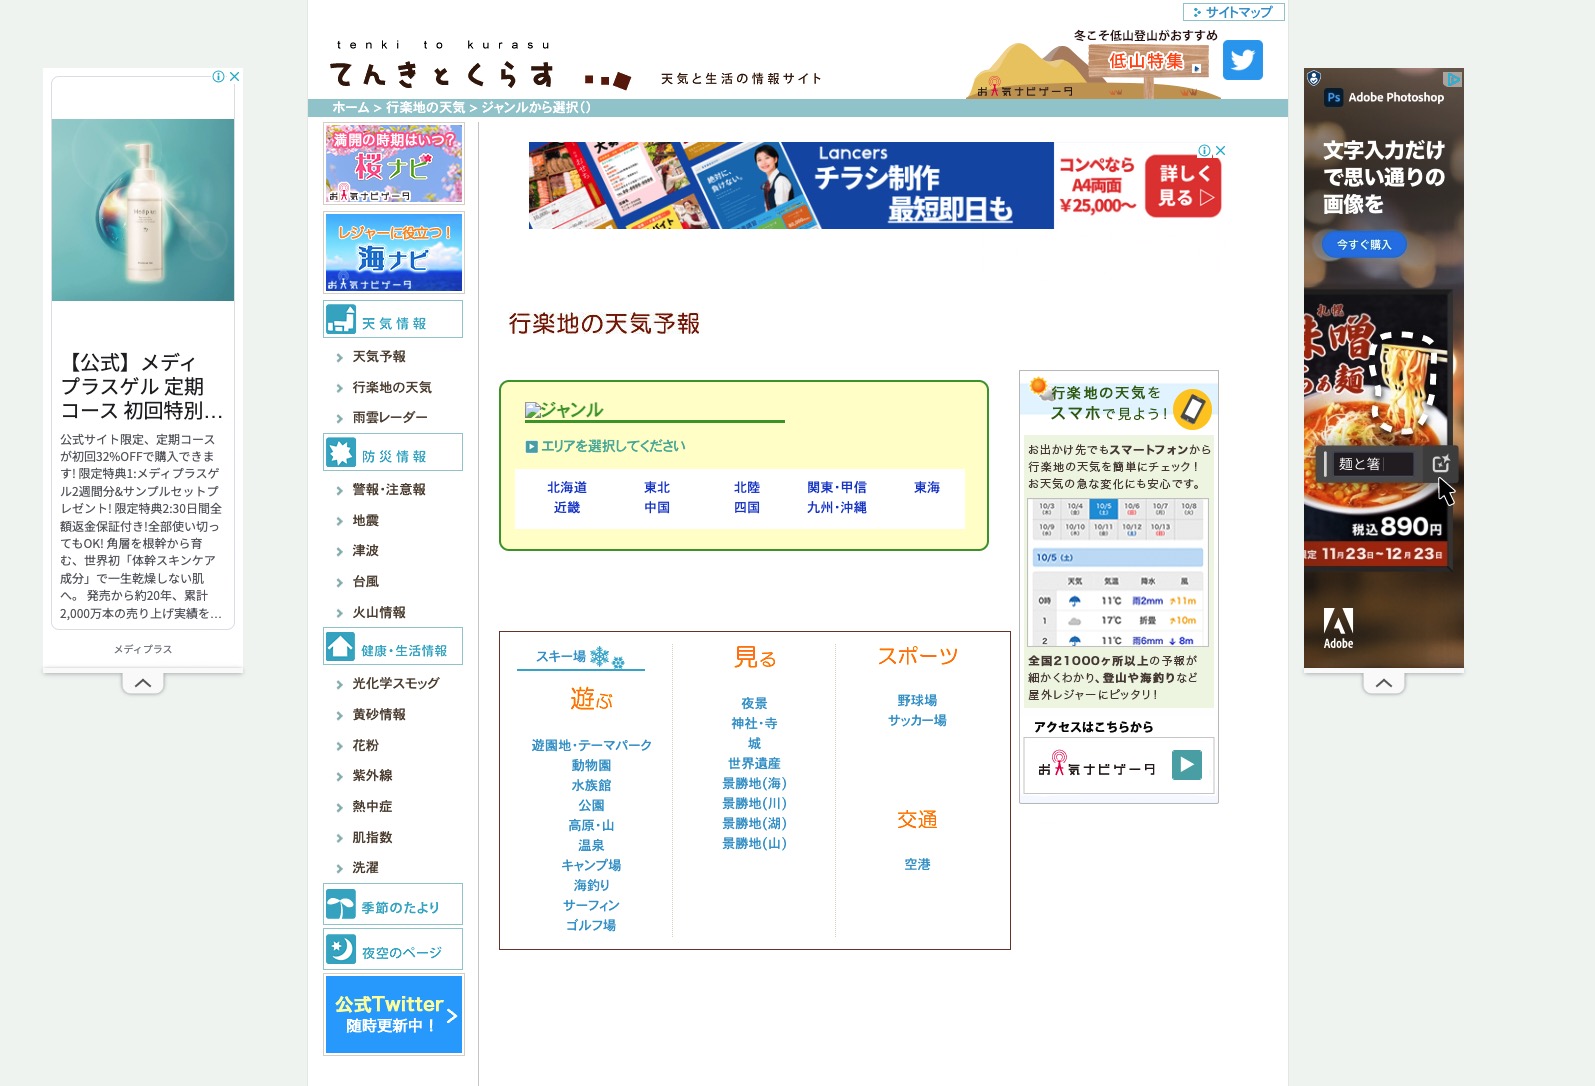Click the Twitter bird icon in header
Image resolution: width=1595 pixels, height=1086 pixels.
pos(1242,60)
